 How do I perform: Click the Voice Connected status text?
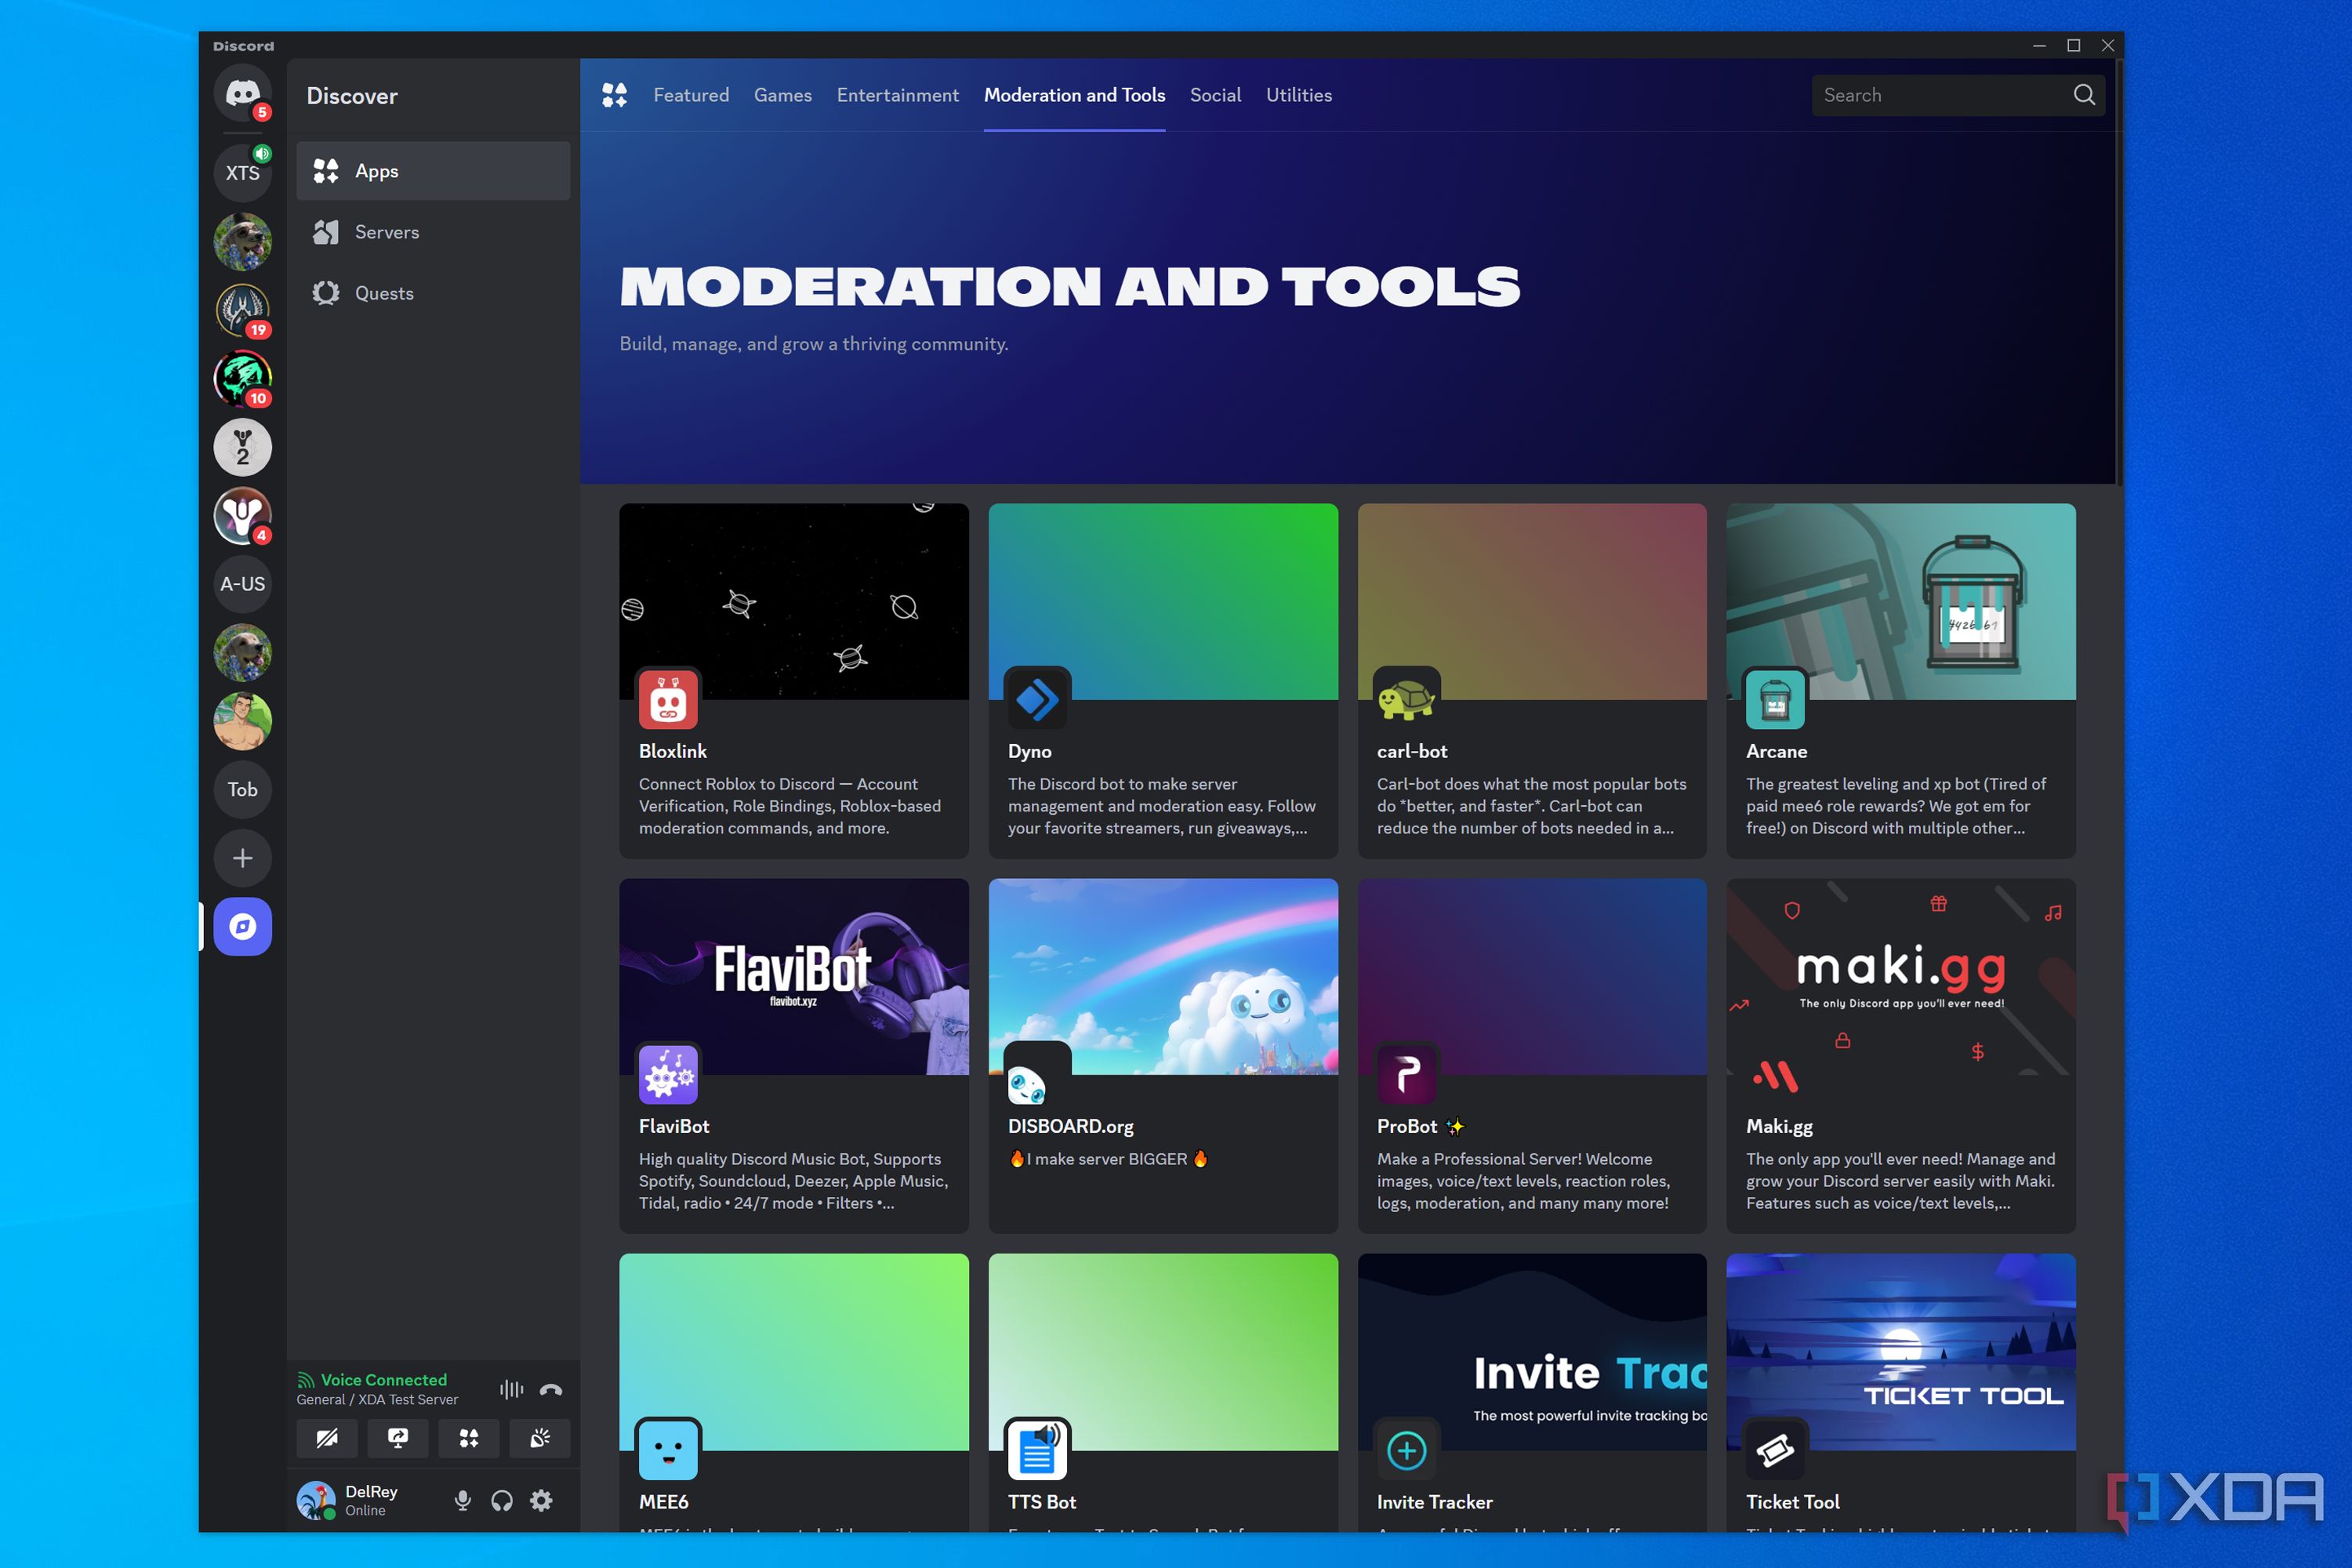pos(383,1379)
